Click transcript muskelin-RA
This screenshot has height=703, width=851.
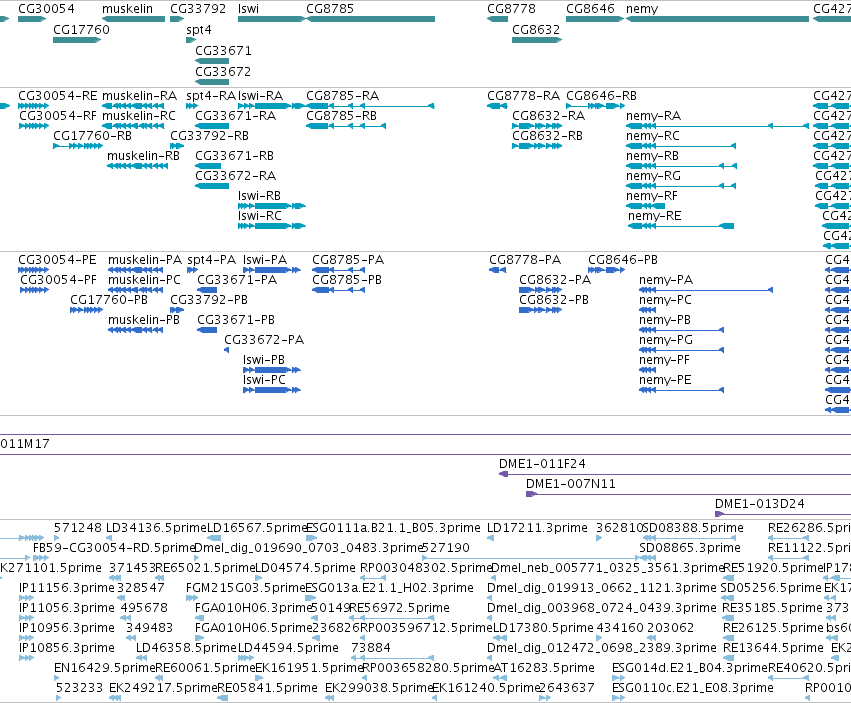point(139,96)
